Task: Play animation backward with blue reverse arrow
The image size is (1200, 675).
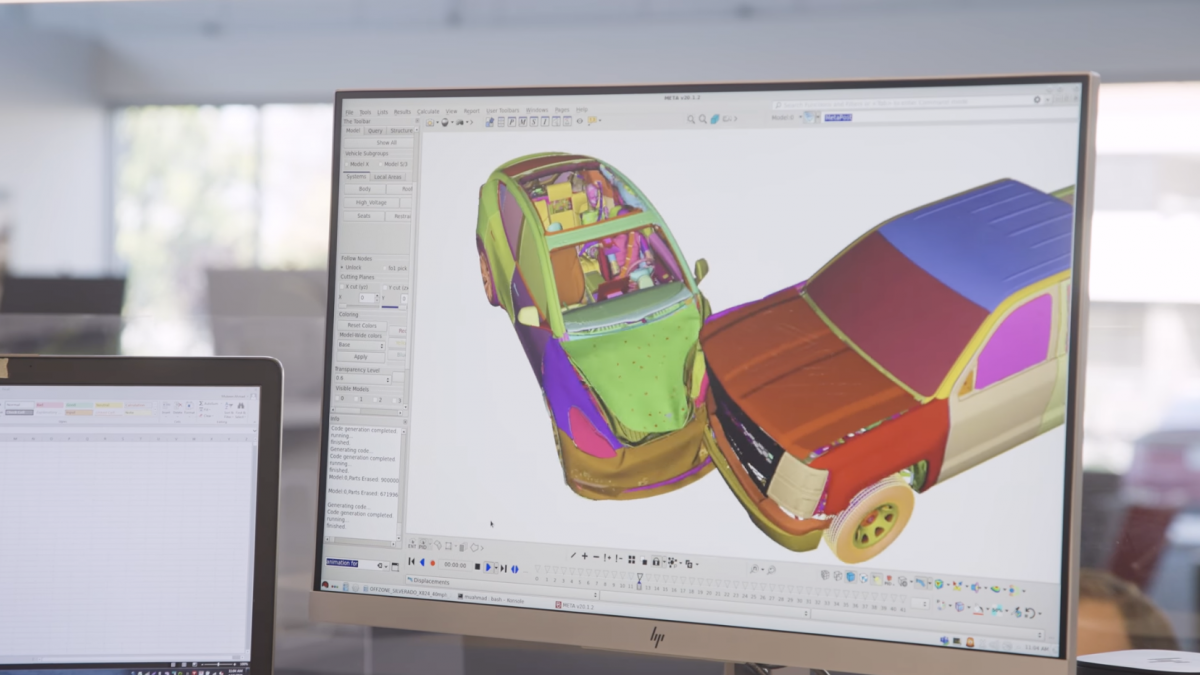Action: click(x=422, y=562)
